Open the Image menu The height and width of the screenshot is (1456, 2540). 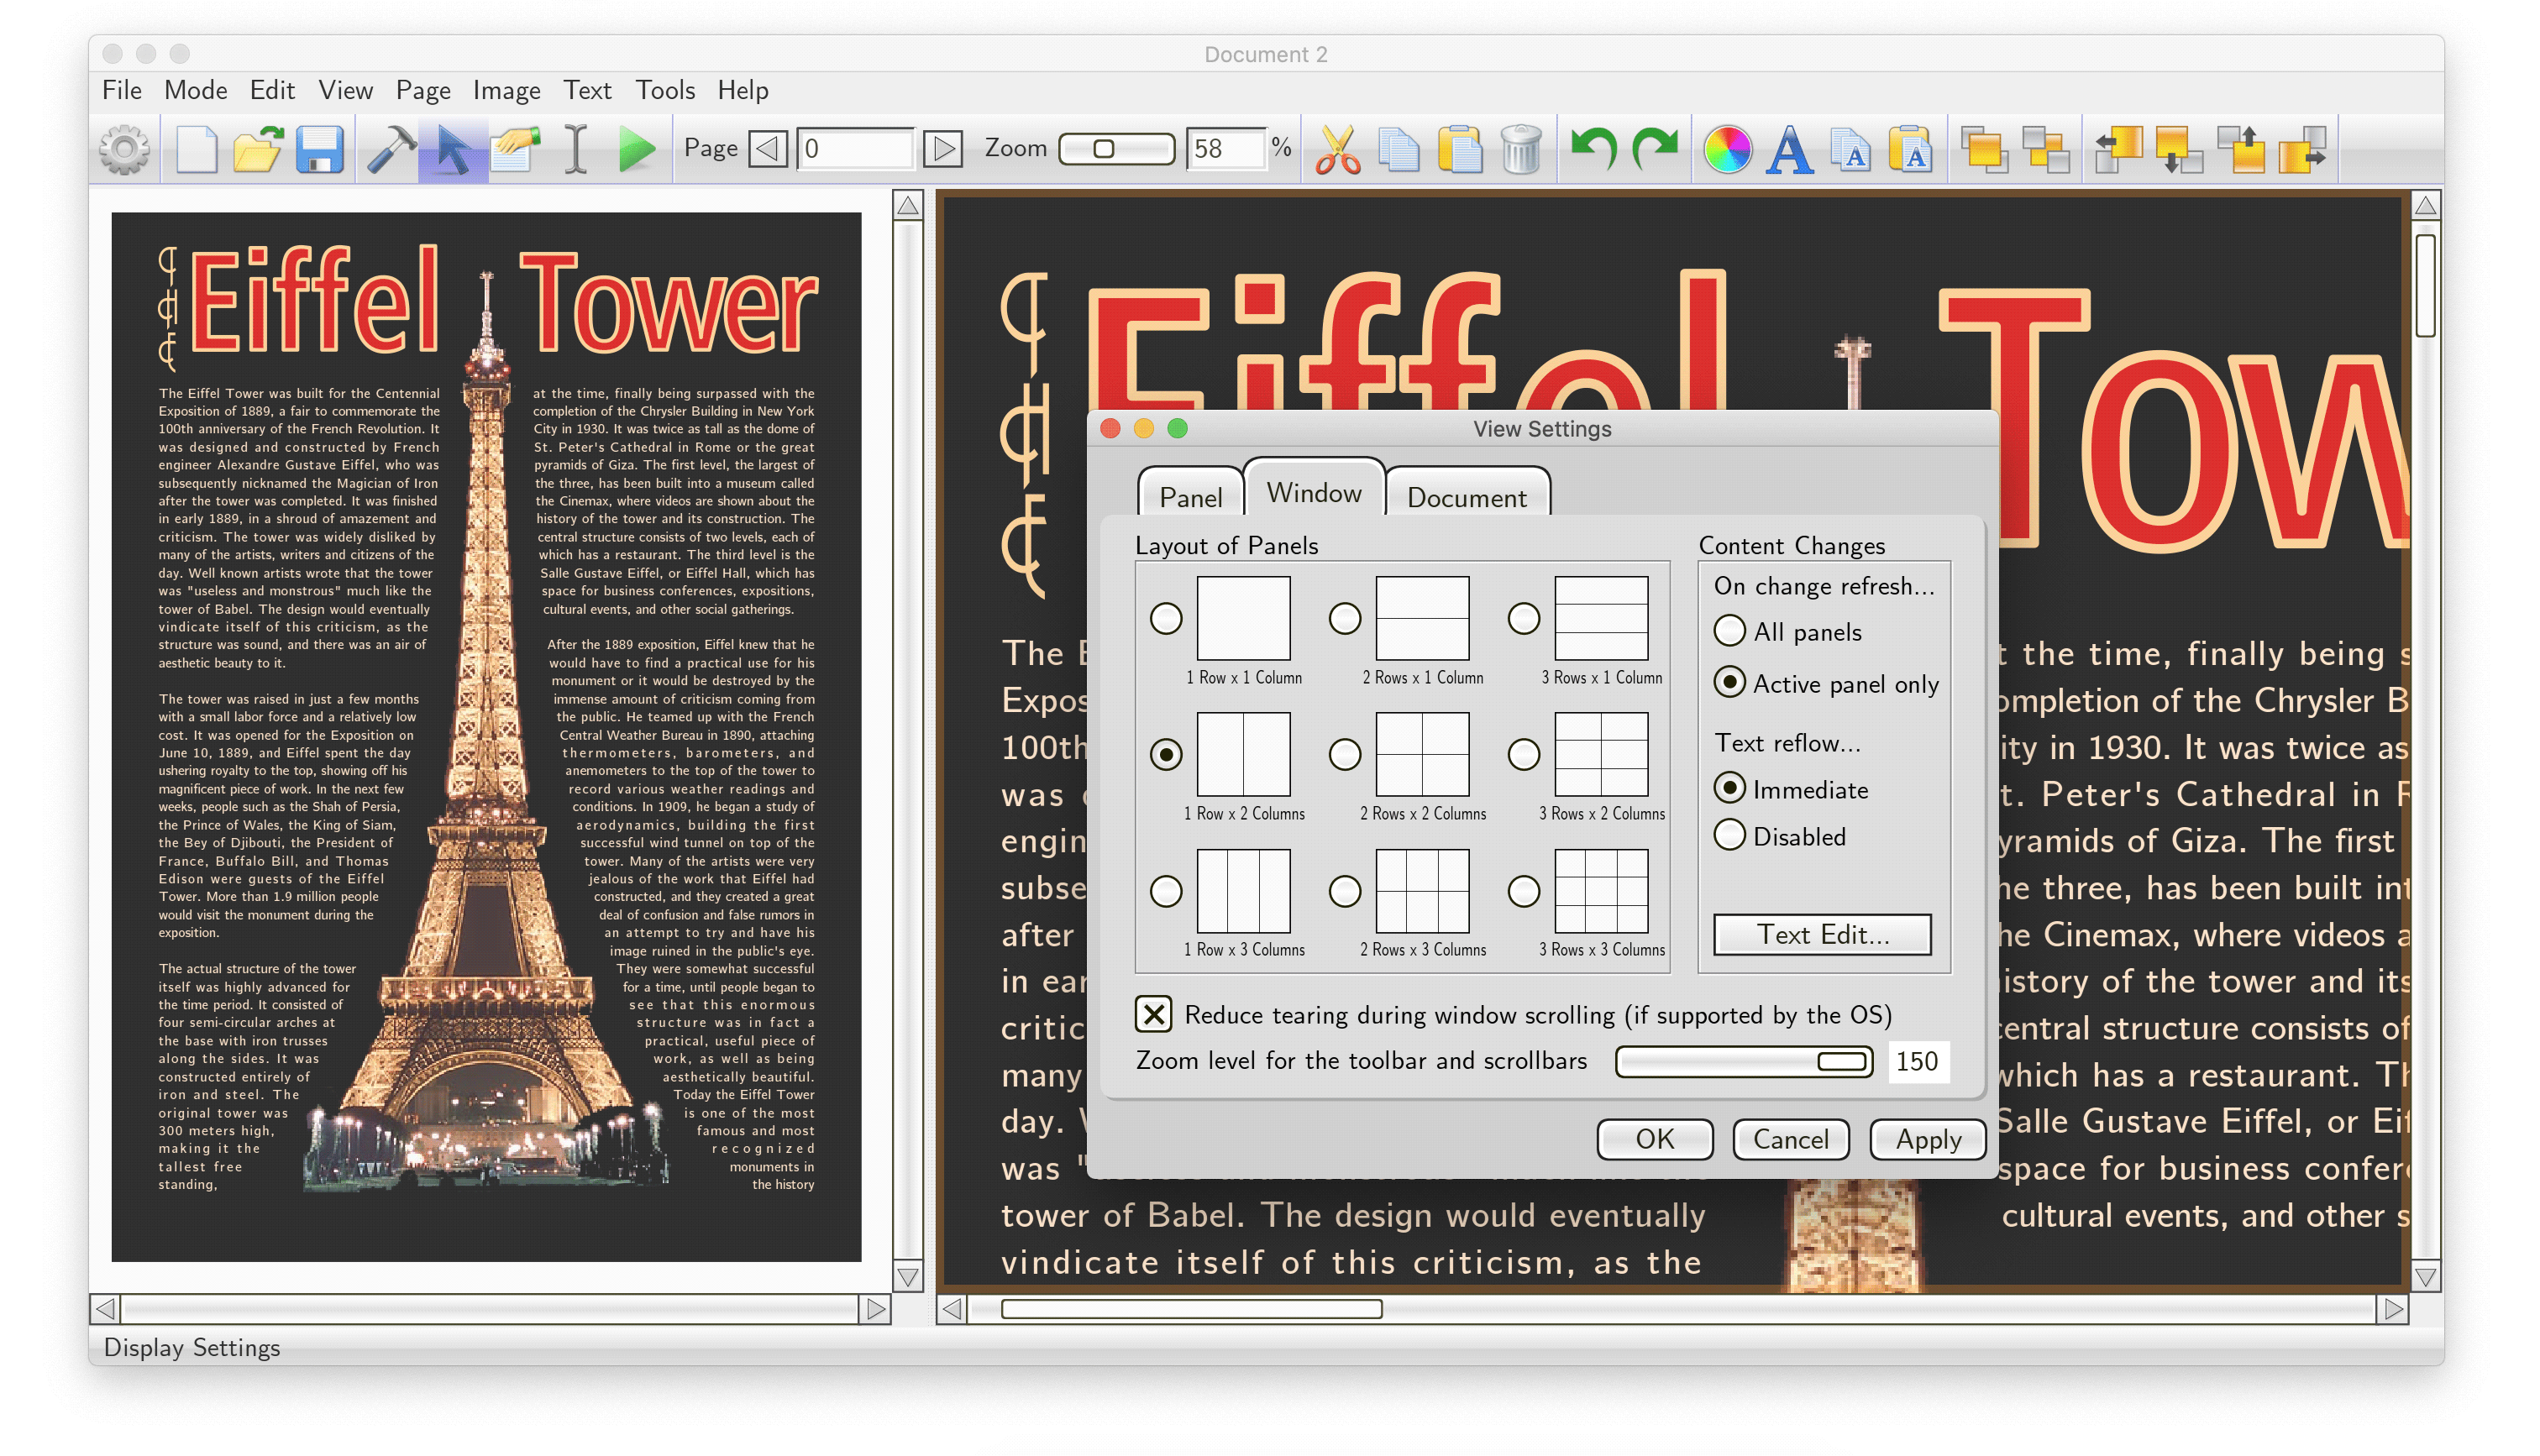coord(506,90)
